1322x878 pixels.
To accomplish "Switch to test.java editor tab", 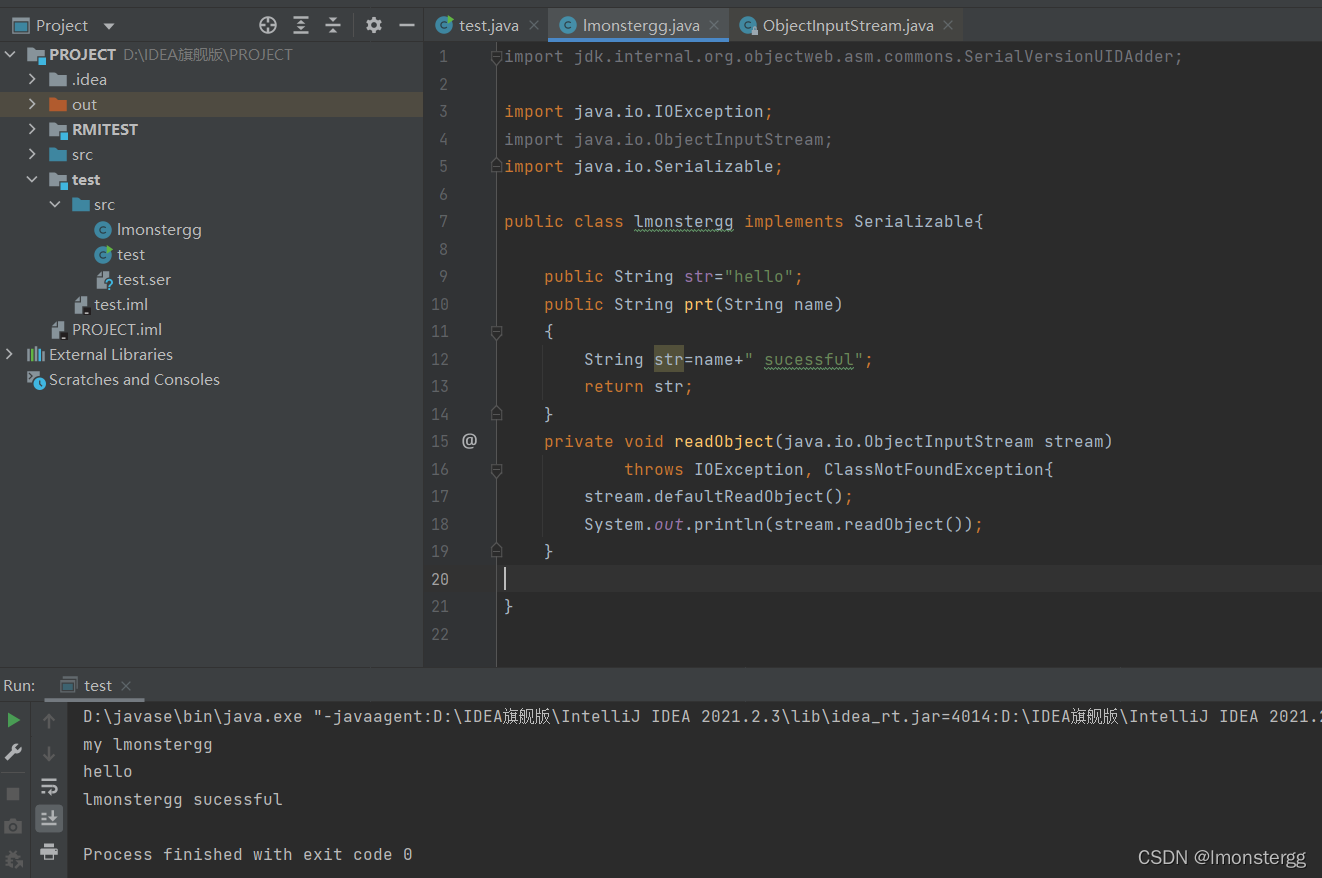I will pyautogui.click(x=488, y=25).
